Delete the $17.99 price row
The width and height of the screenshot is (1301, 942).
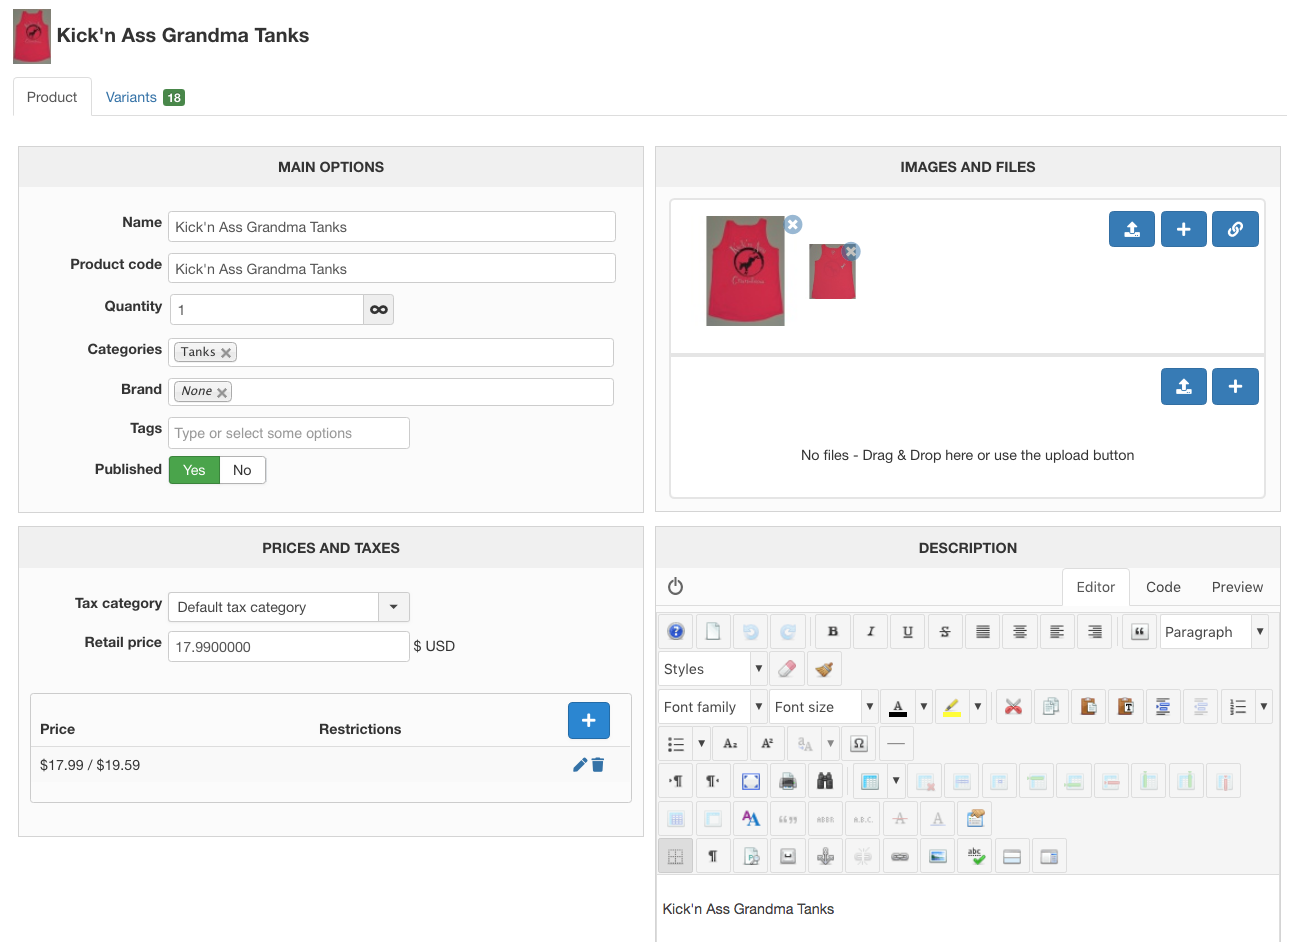pyautogui.click(x=598, y=765)
